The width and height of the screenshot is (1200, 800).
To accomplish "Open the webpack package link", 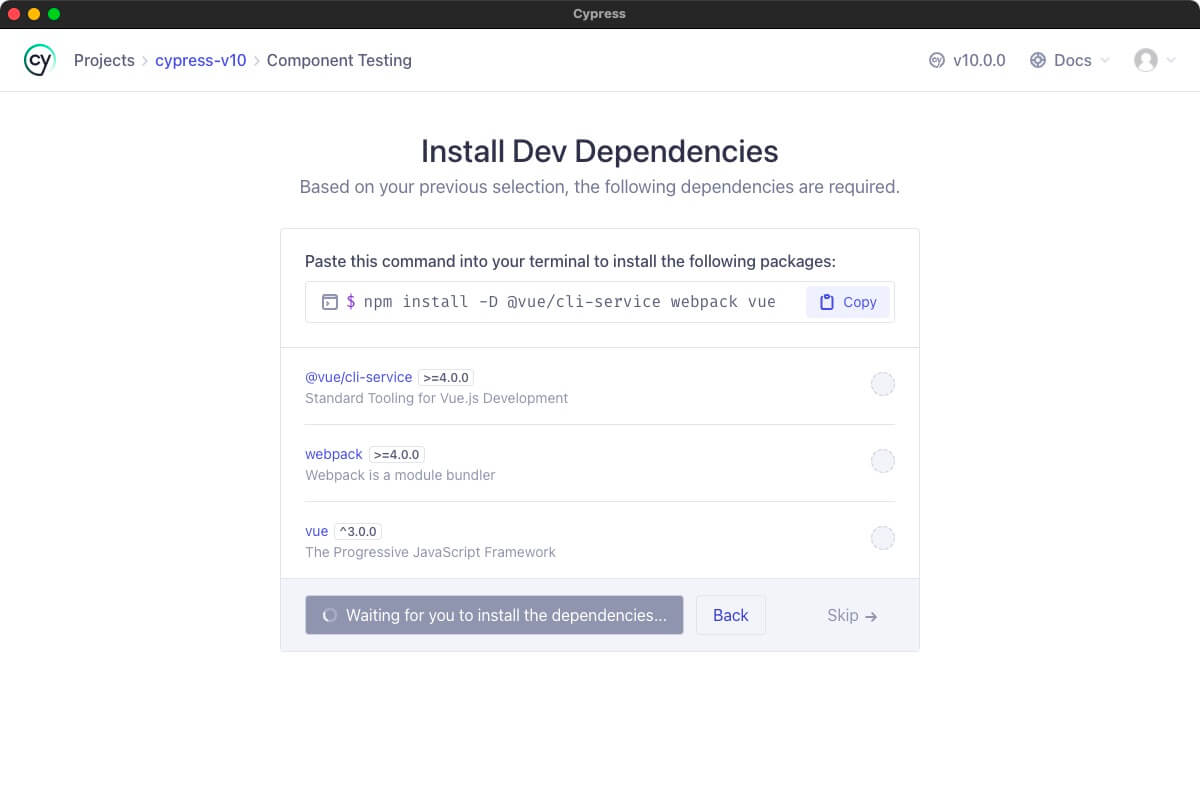I will pyautogui.click(x=333, y=454).
